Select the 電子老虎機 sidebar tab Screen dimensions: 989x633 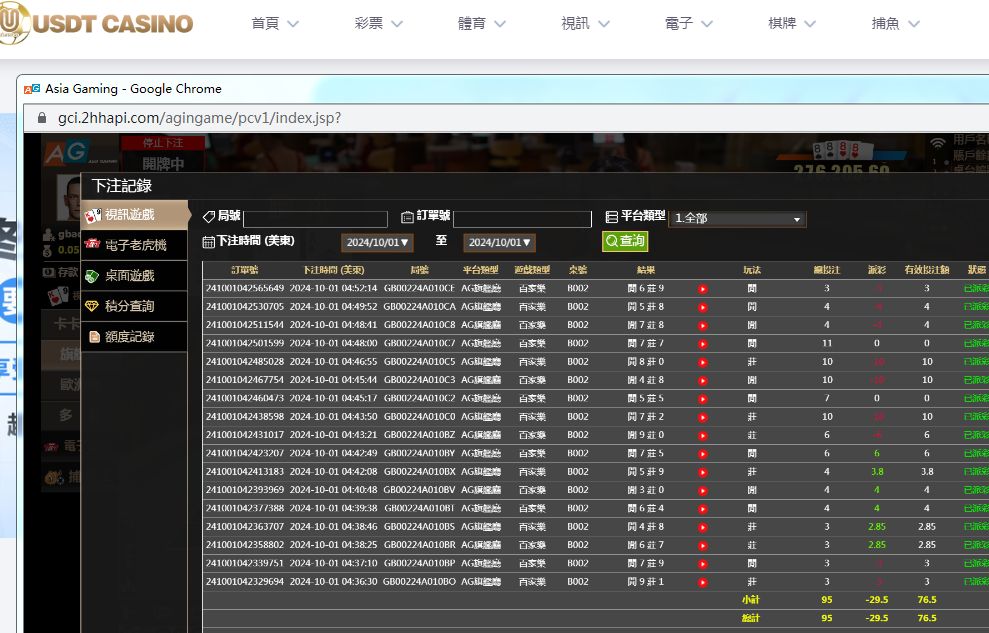coord(135,246)
